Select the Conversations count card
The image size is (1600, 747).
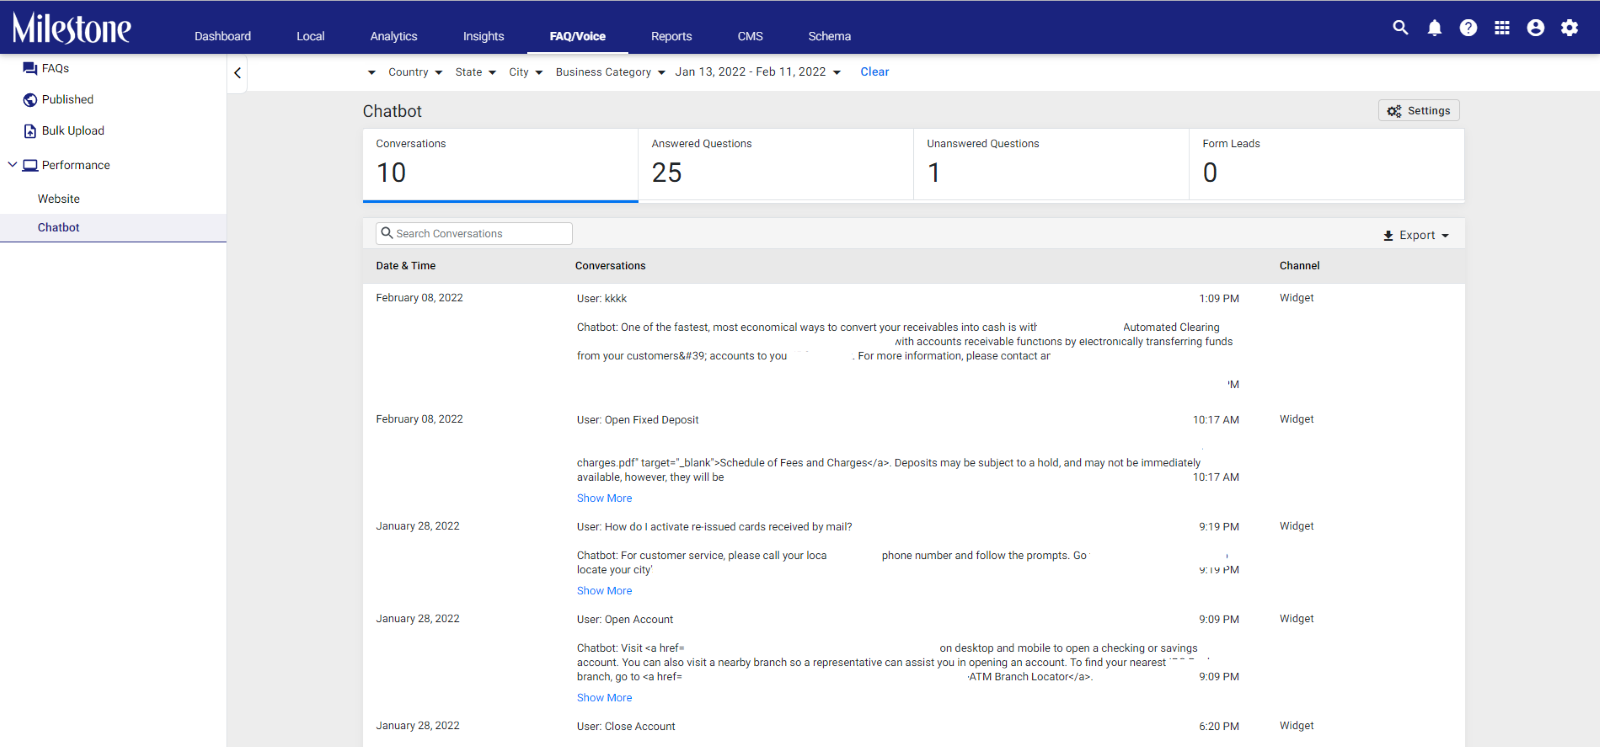tap(500, 165)
